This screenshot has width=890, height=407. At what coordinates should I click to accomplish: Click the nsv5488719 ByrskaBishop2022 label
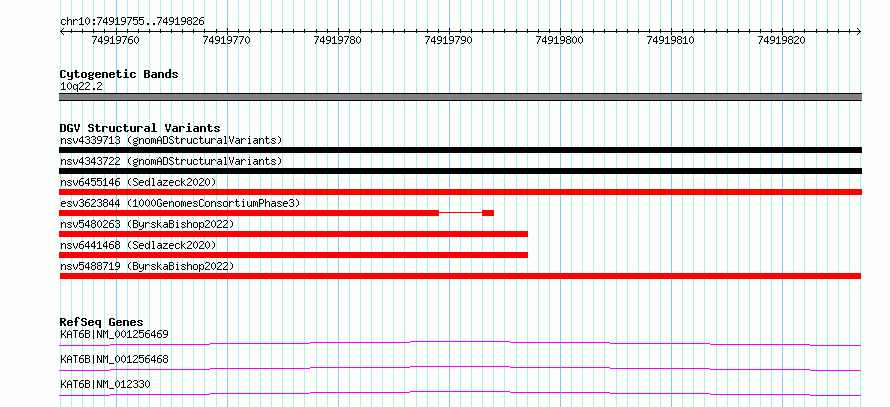146,266
